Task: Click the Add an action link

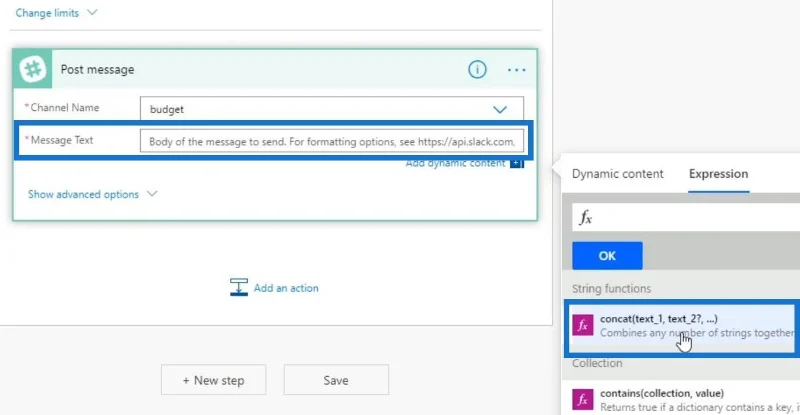Action: pos(286,288)
